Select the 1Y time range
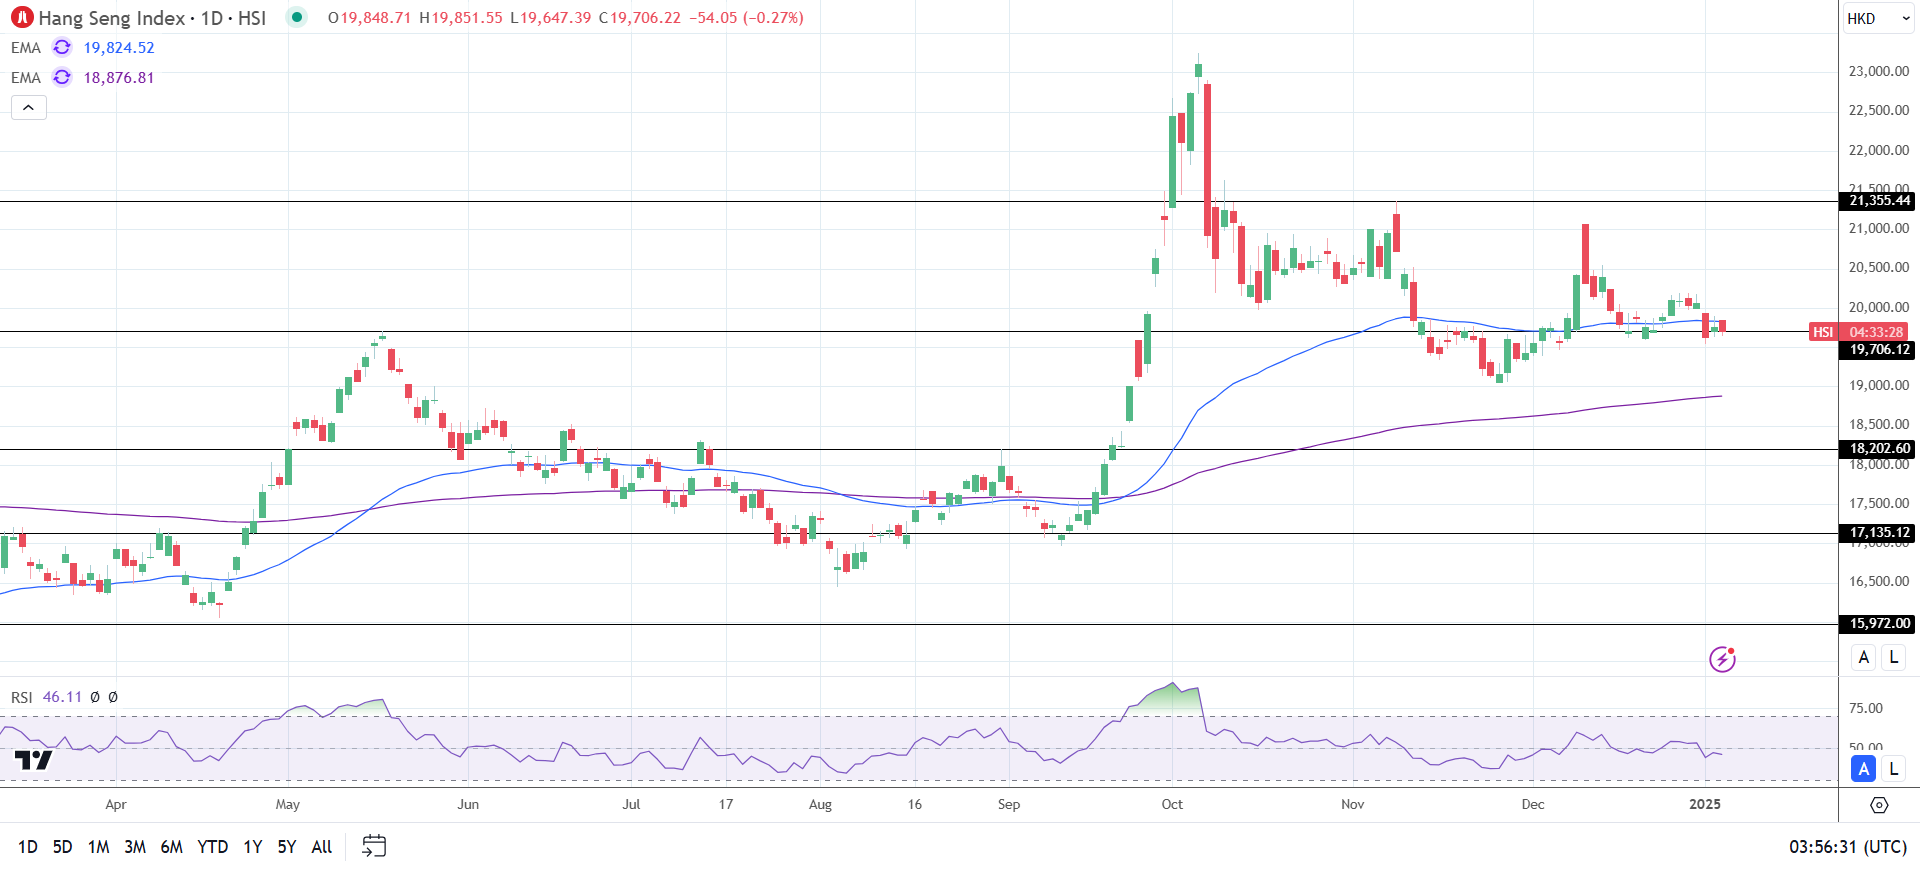This screenshot has height=869, width=1920. (x=253, y=847)
